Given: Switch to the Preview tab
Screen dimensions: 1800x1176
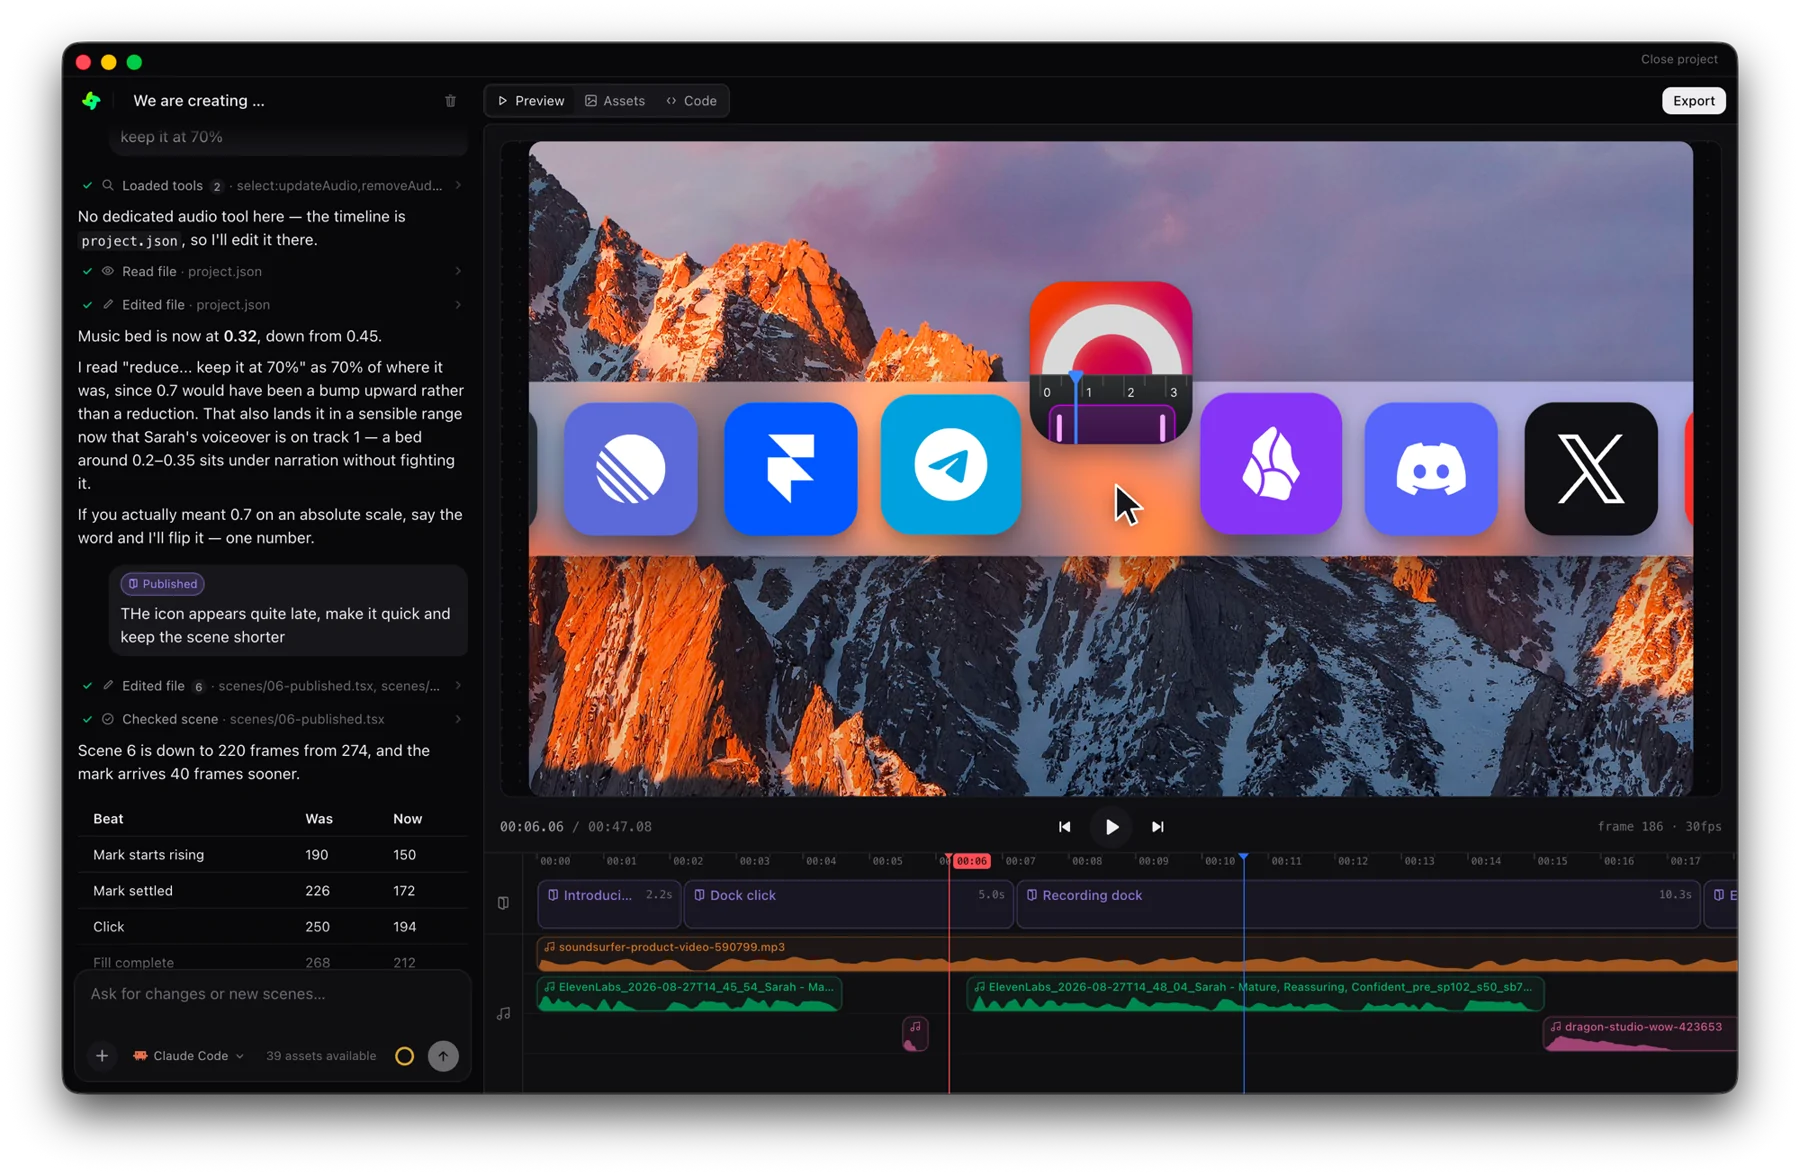Looking at the screenshot, I should point(531,101).
